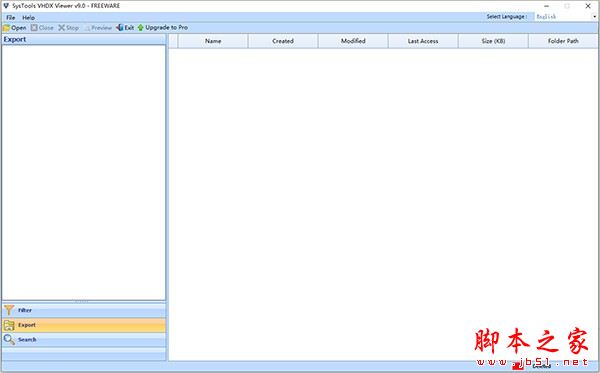Screen dimensions: 600x373
Task: Open the Select Language dropdown
Action: [566, 16]
